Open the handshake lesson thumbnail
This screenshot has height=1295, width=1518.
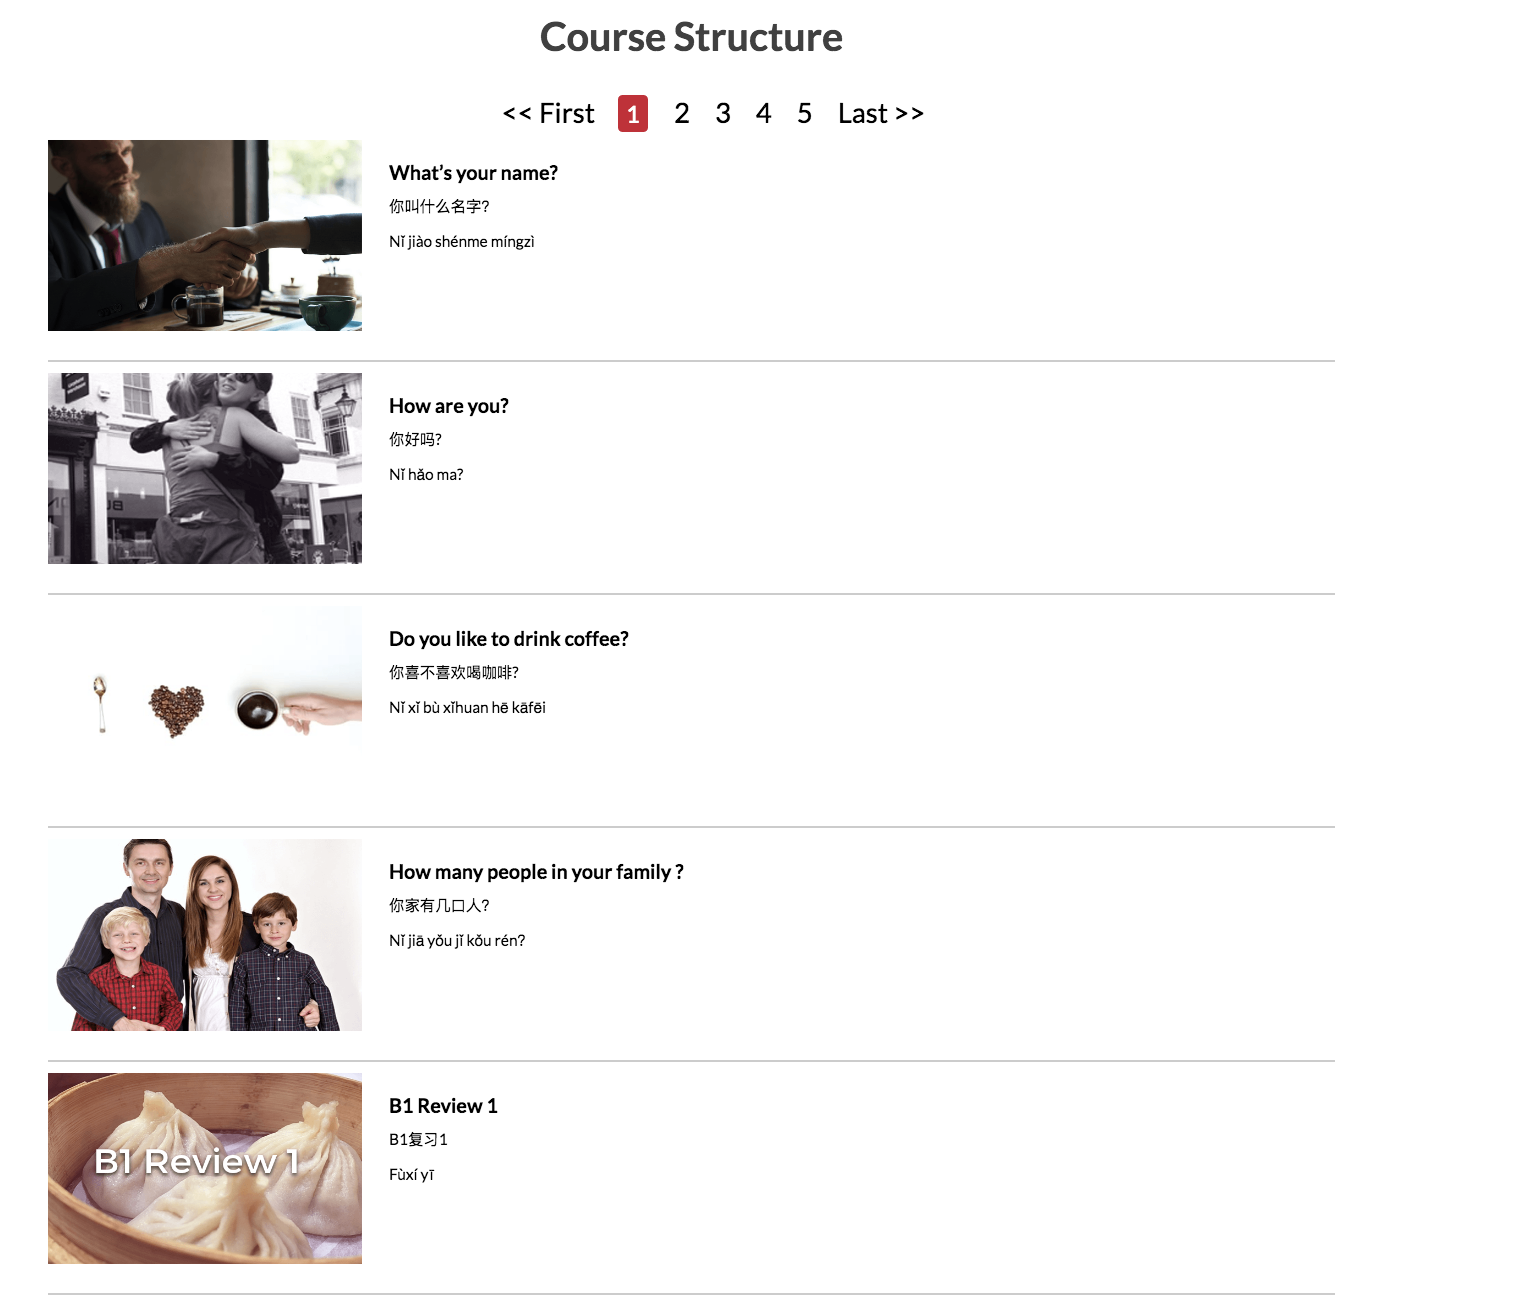[205, 235]
